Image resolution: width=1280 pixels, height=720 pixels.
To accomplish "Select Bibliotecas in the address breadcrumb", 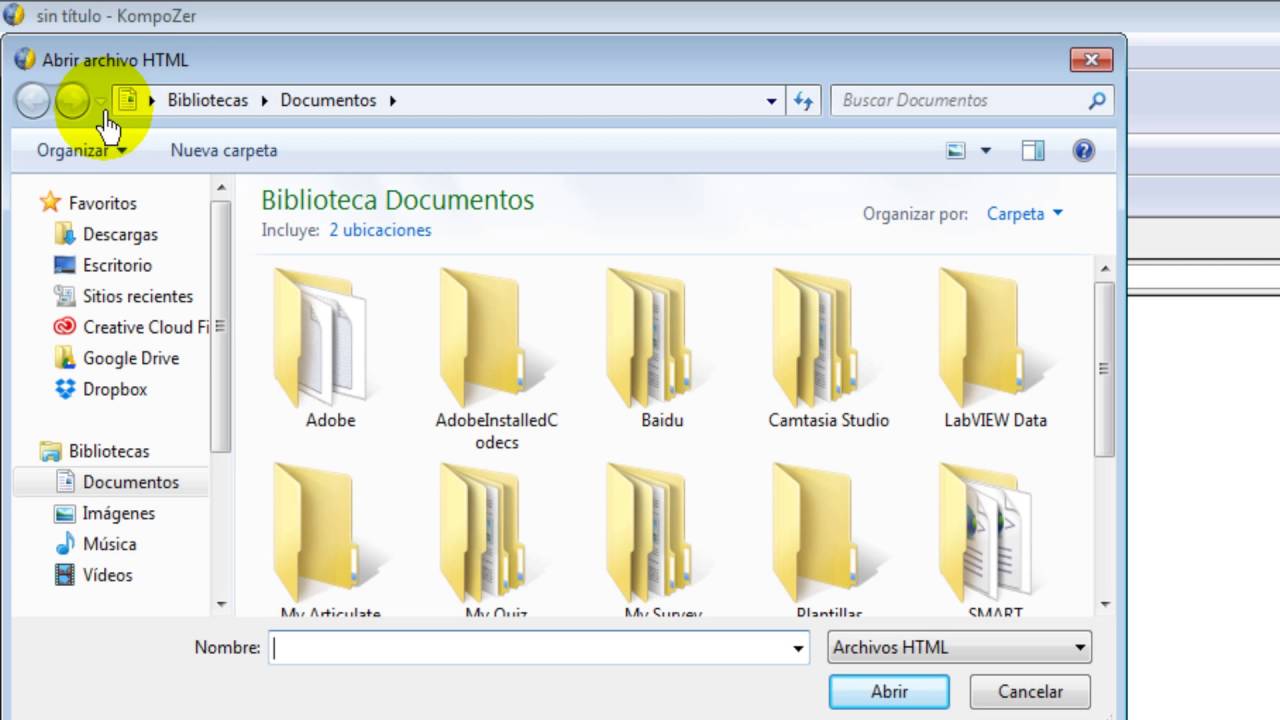I will [207, 100].
